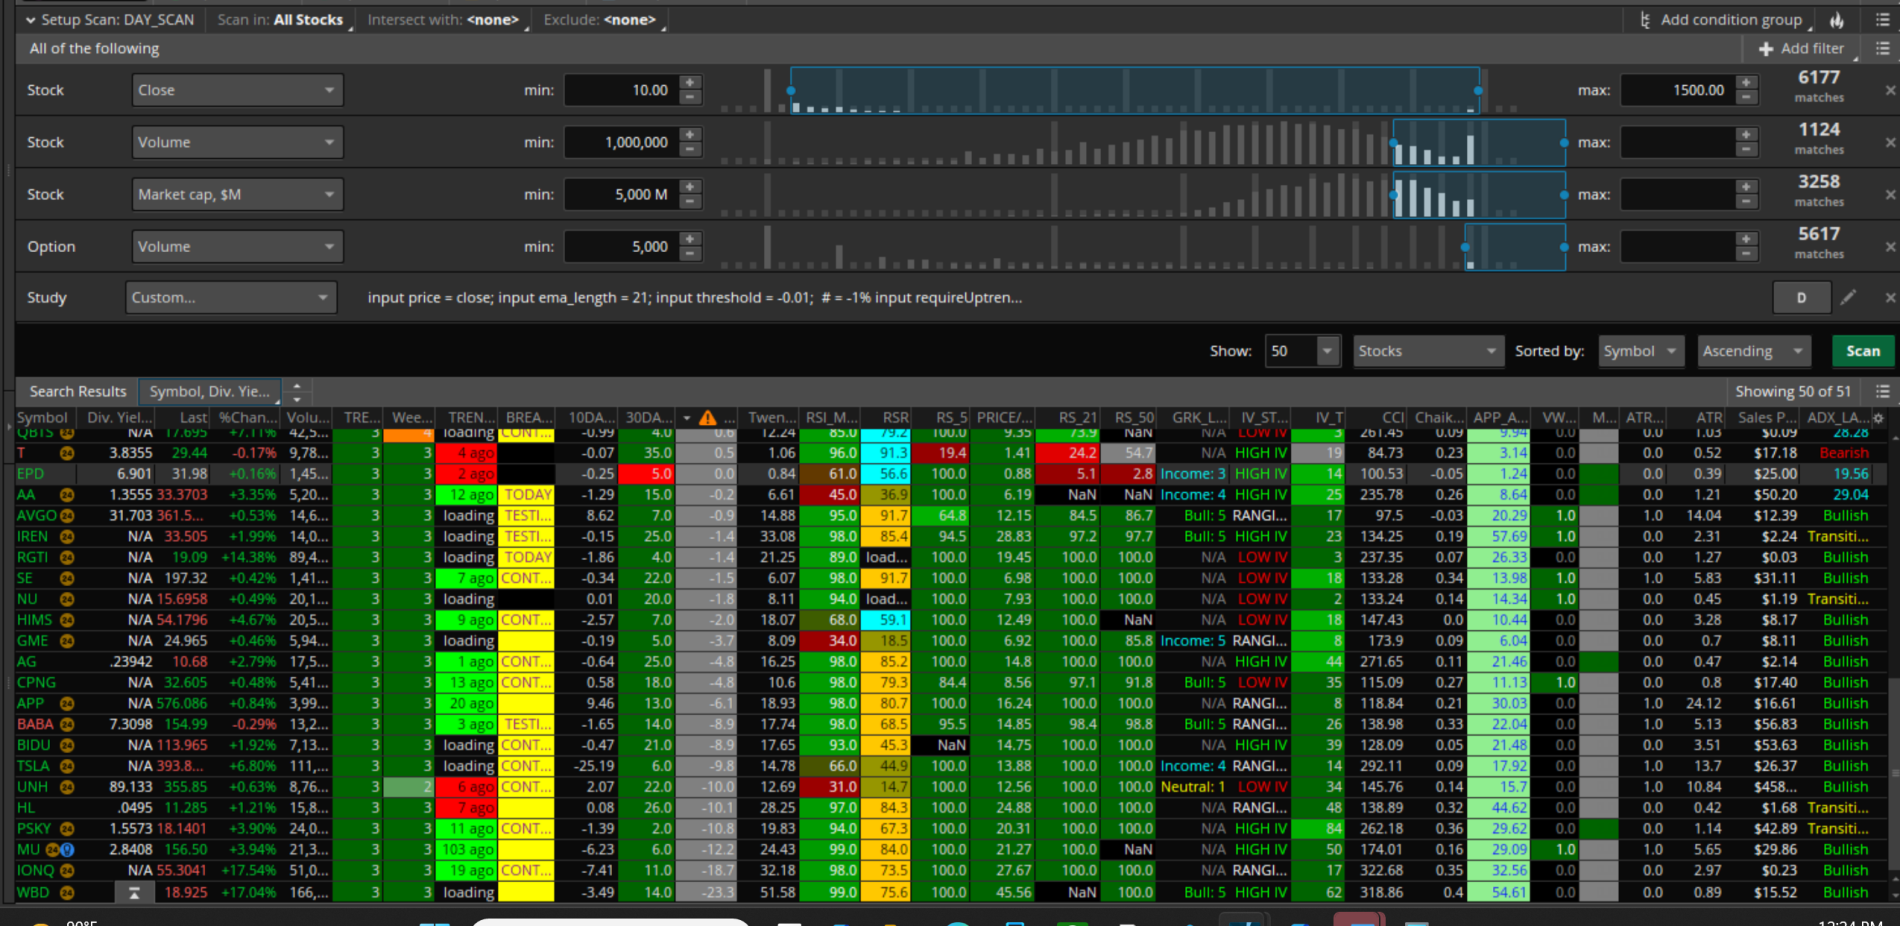1900x926 pixels.
Task: Collapse the Setup Scan DAY_SCAN section
Action: (31, 20)
